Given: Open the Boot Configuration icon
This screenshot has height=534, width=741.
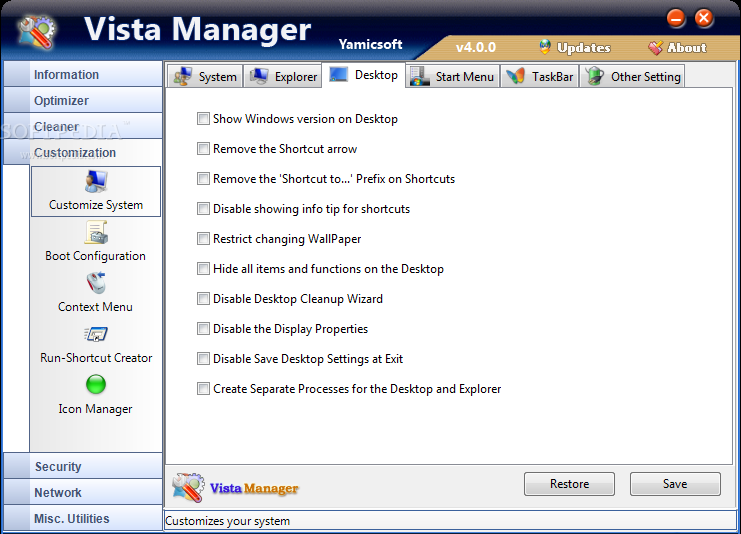Looking at the screenshot, I should [x=96, y=233].
